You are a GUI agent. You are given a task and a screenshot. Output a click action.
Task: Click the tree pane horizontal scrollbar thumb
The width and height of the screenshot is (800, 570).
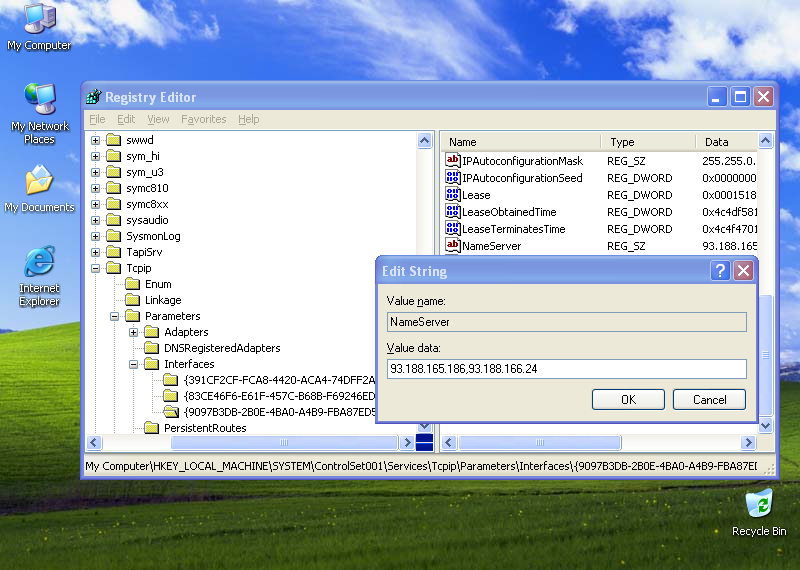pyautogui.click(x=284, y=442)
